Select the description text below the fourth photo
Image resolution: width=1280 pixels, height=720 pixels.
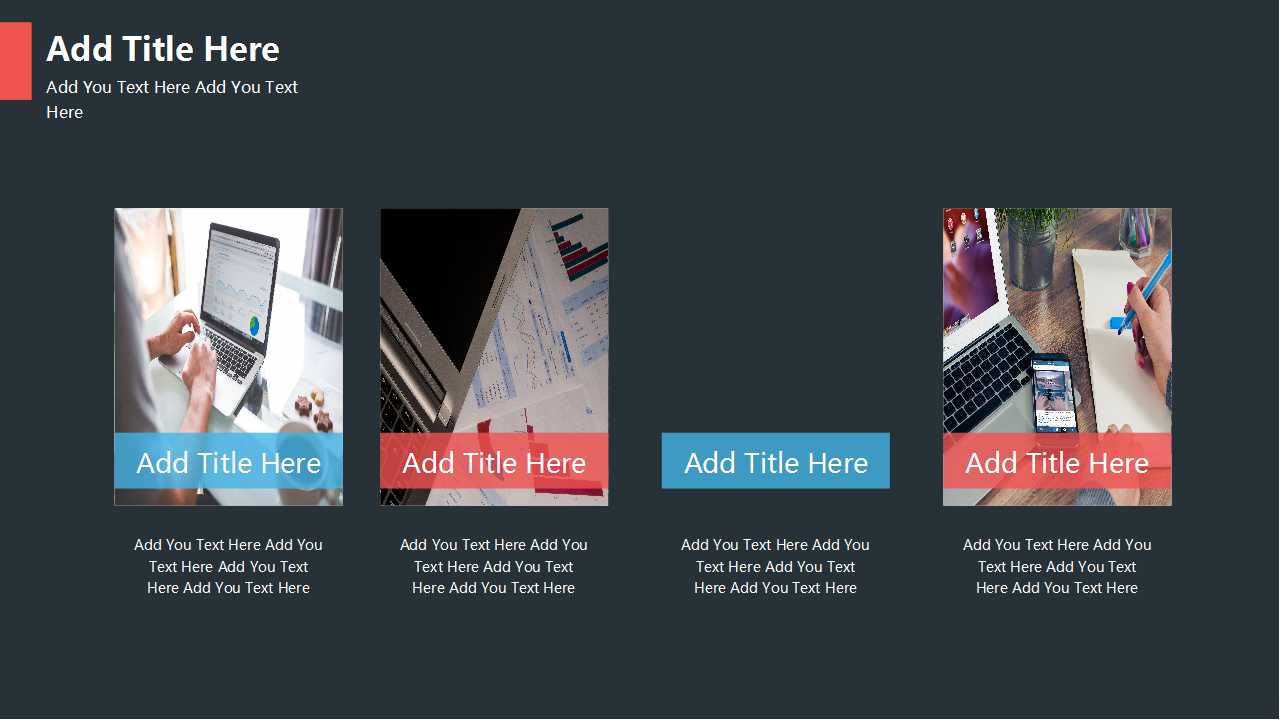pos(1057,566)
